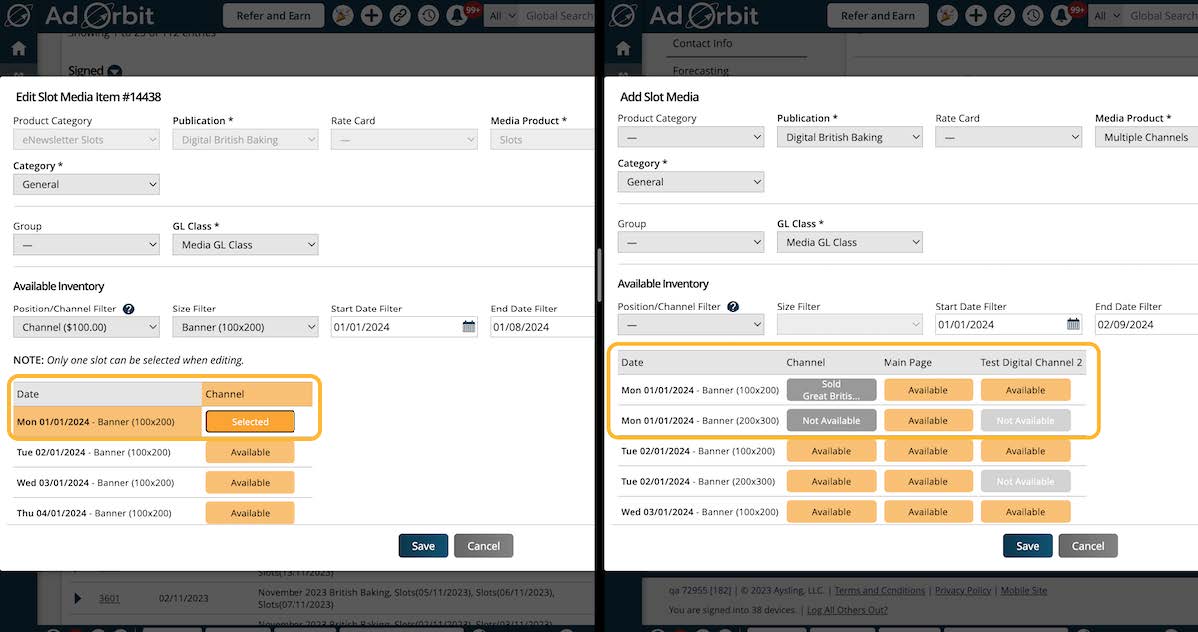Viewport: 1198px width, 632px height.
Task: Select Main Page slot for Mon 01/01/2024 Banner (200x300)
Action: [928, 420]
